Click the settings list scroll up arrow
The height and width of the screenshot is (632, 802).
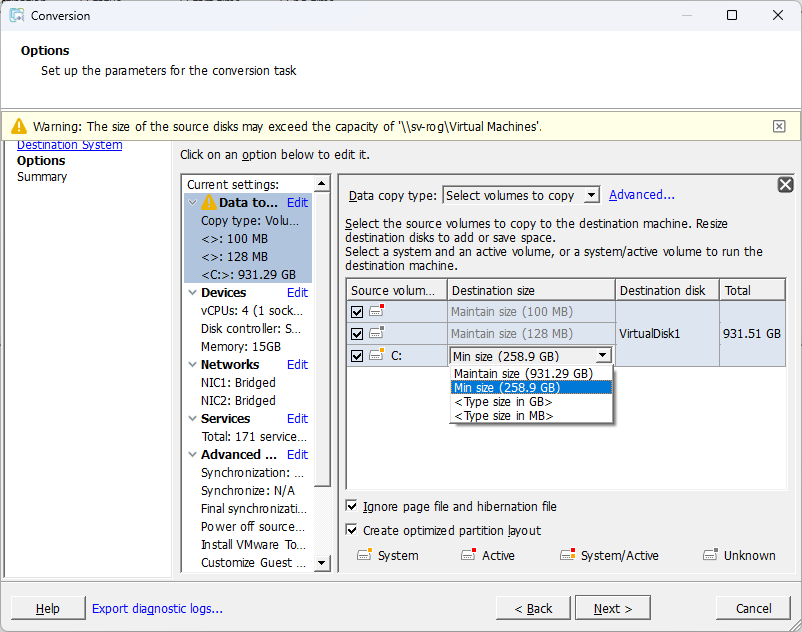coord(322,183)
